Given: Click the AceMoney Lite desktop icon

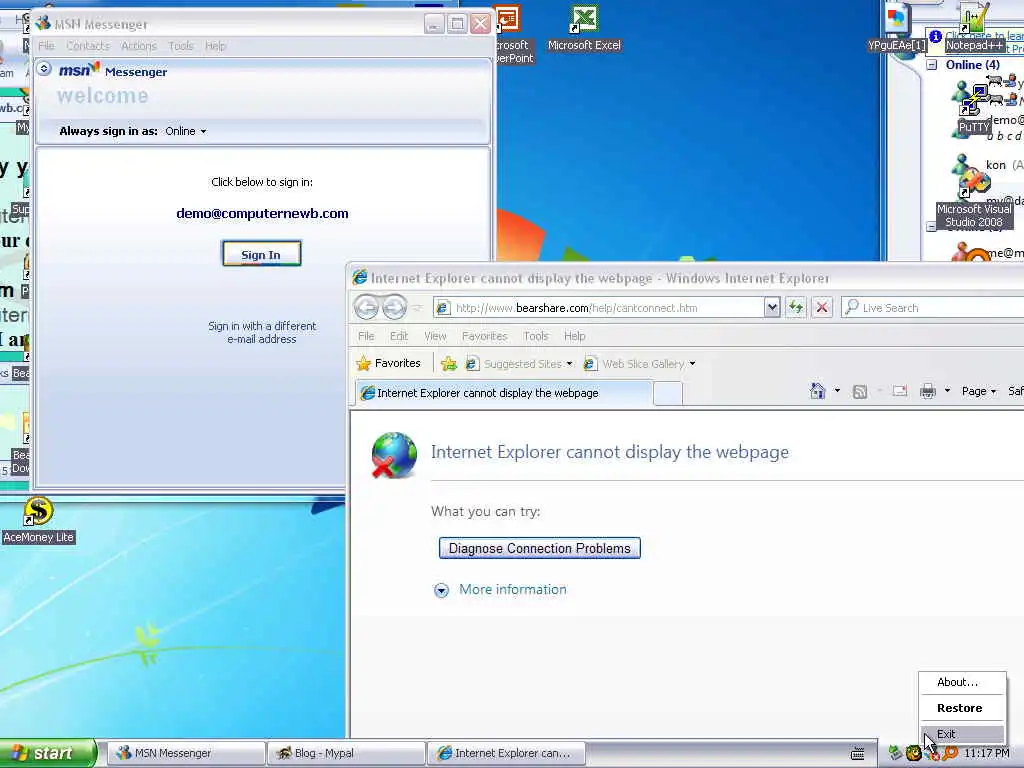Looking at the screenshot, I should point(38,520).
